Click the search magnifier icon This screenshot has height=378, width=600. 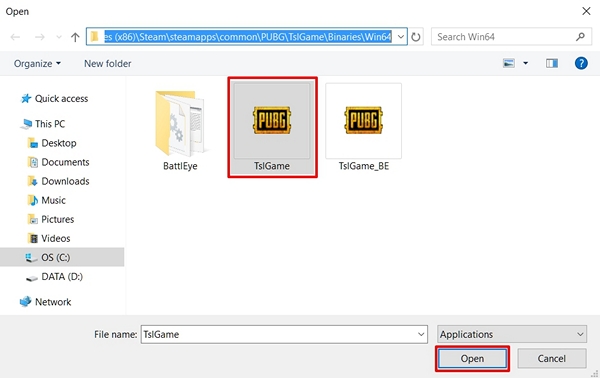pos(580,37)
